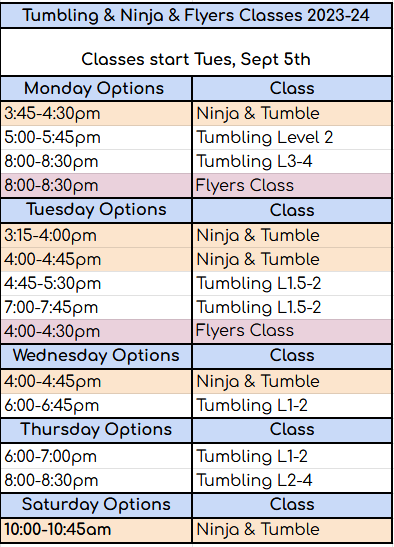Image resolution: width=394 pixels, height=547 pixels.
Task: Select the schedule title header cell
Action: tap(196, 15)
